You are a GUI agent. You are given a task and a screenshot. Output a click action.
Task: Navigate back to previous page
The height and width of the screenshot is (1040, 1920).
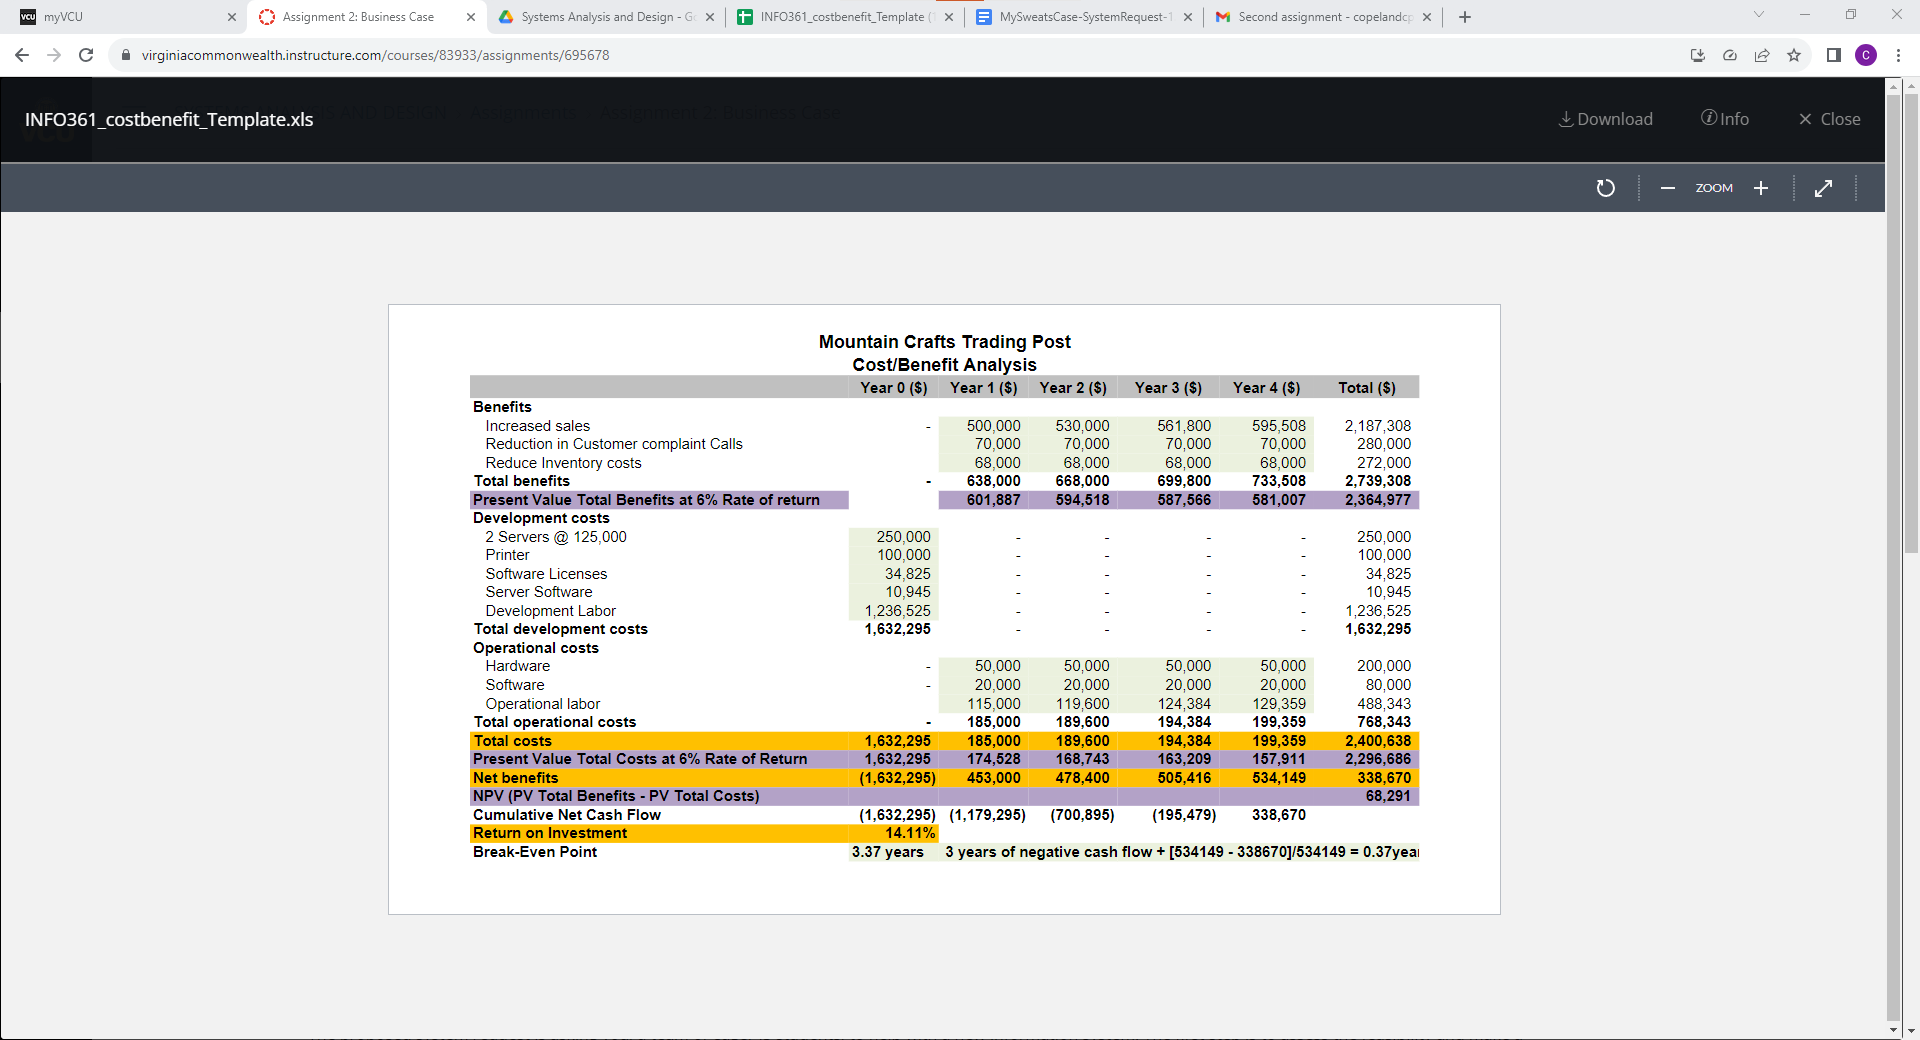click(x=22, y=55)
